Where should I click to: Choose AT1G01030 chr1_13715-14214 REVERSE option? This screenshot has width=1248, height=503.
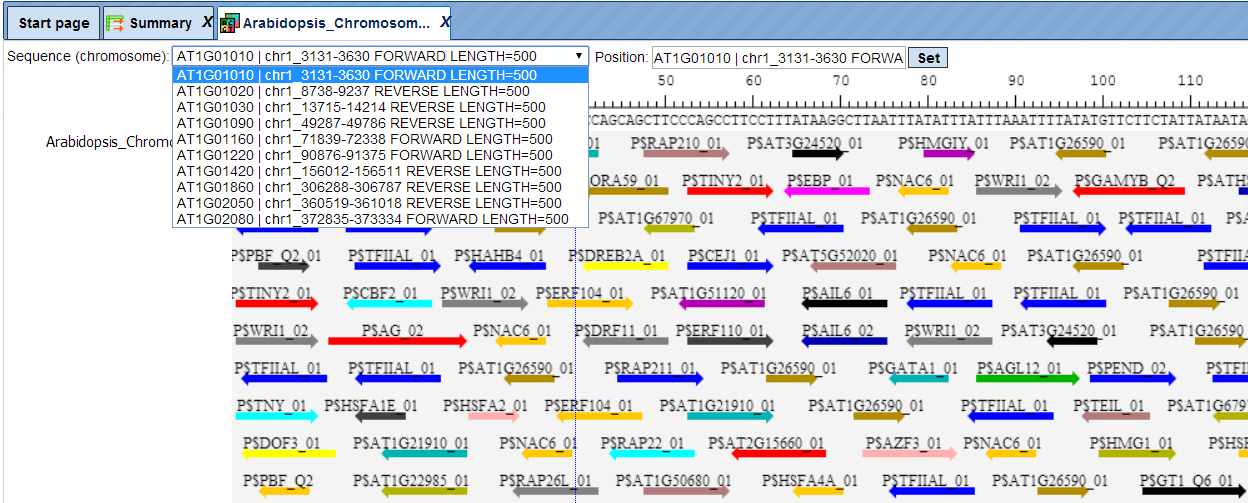coord(380,107)
